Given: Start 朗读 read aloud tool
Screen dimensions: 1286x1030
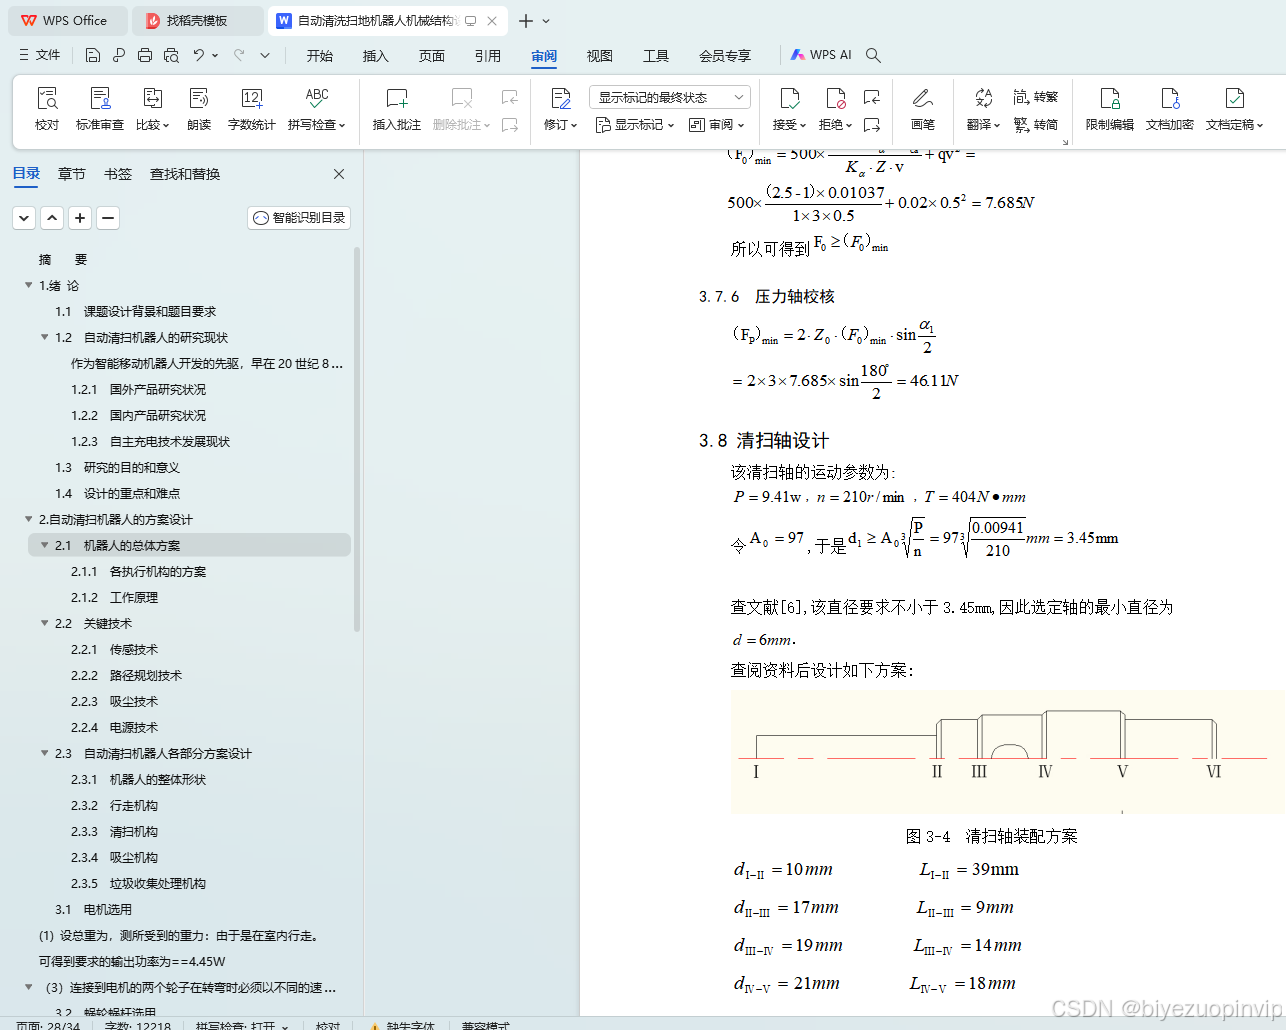Looking at the screenshot, I should tap(199, 108).
